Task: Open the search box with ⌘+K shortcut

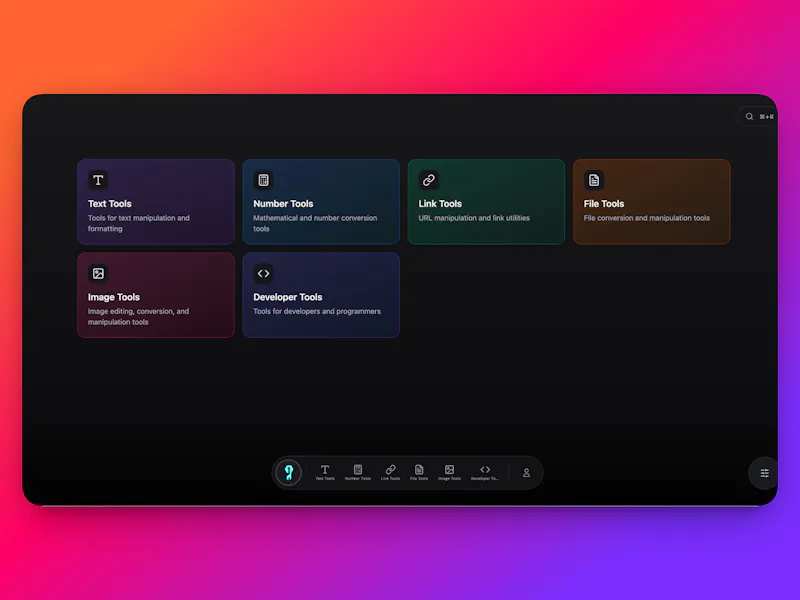Action: point(758,117)
